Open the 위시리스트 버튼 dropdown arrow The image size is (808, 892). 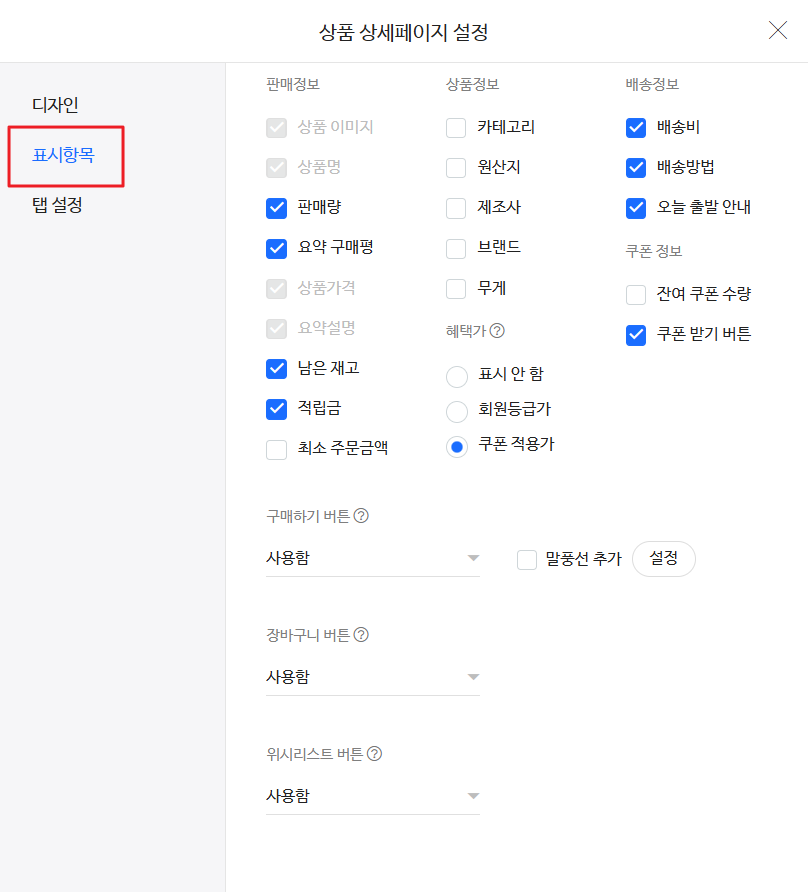pyautogui.click(x=473, y=796)
